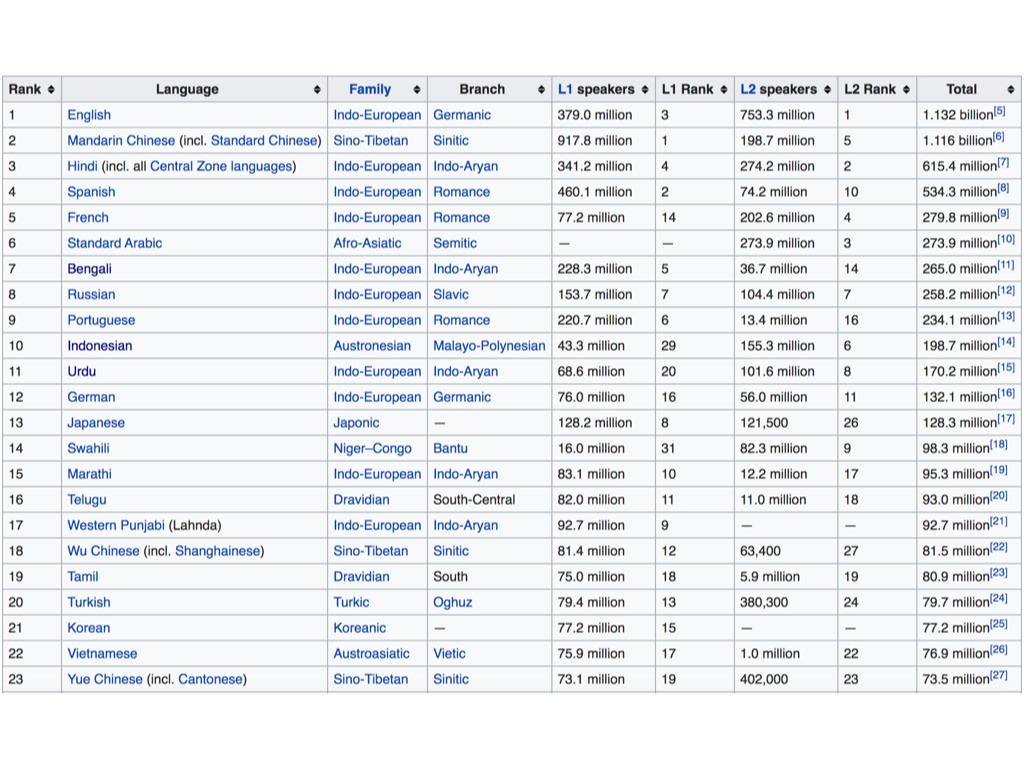Open the Standard Arabic link
This screenshot has height=768, width=1024.
(x=114, y=243)
